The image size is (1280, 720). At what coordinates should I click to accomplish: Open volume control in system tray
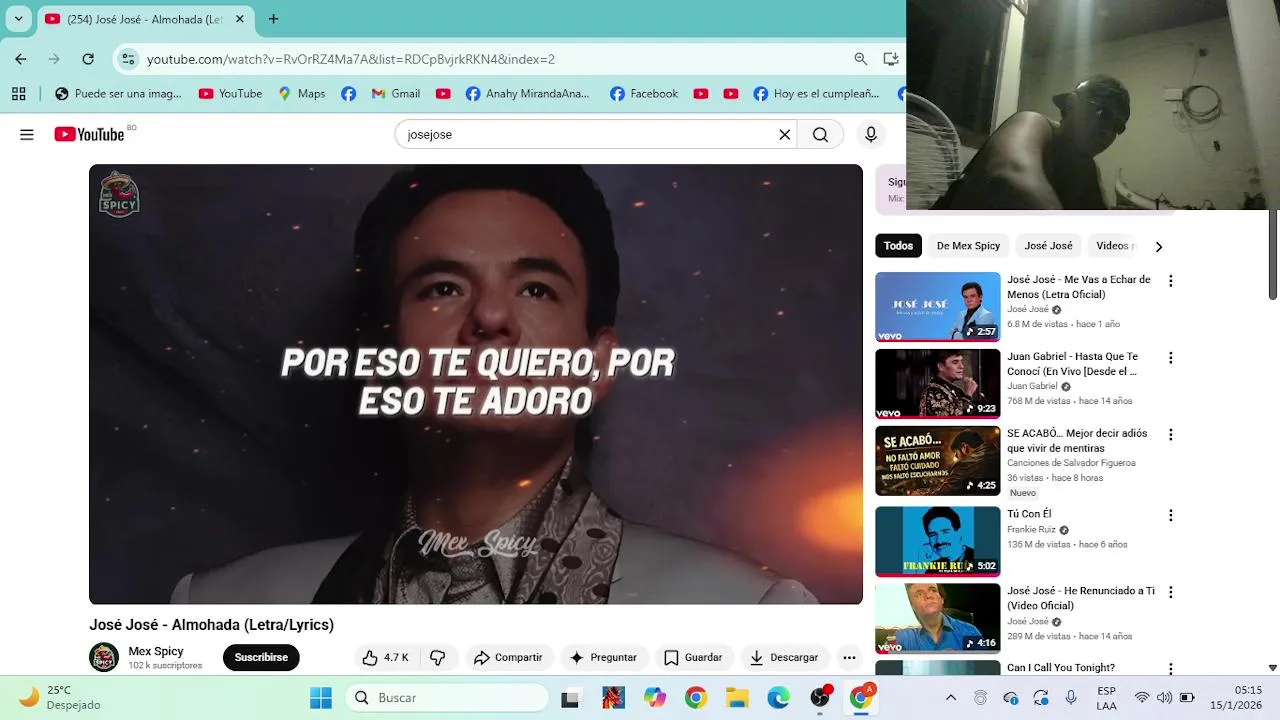point(1164,697)
